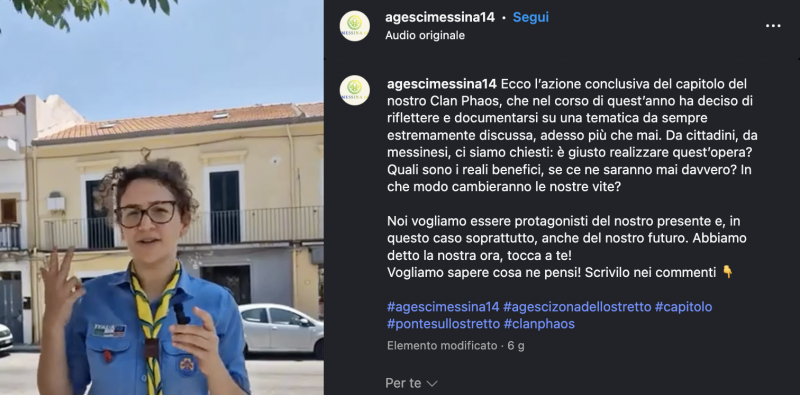Follow the account via the Segui button
The width and height of the screenshot is (800, 395).
pos(531,17)
